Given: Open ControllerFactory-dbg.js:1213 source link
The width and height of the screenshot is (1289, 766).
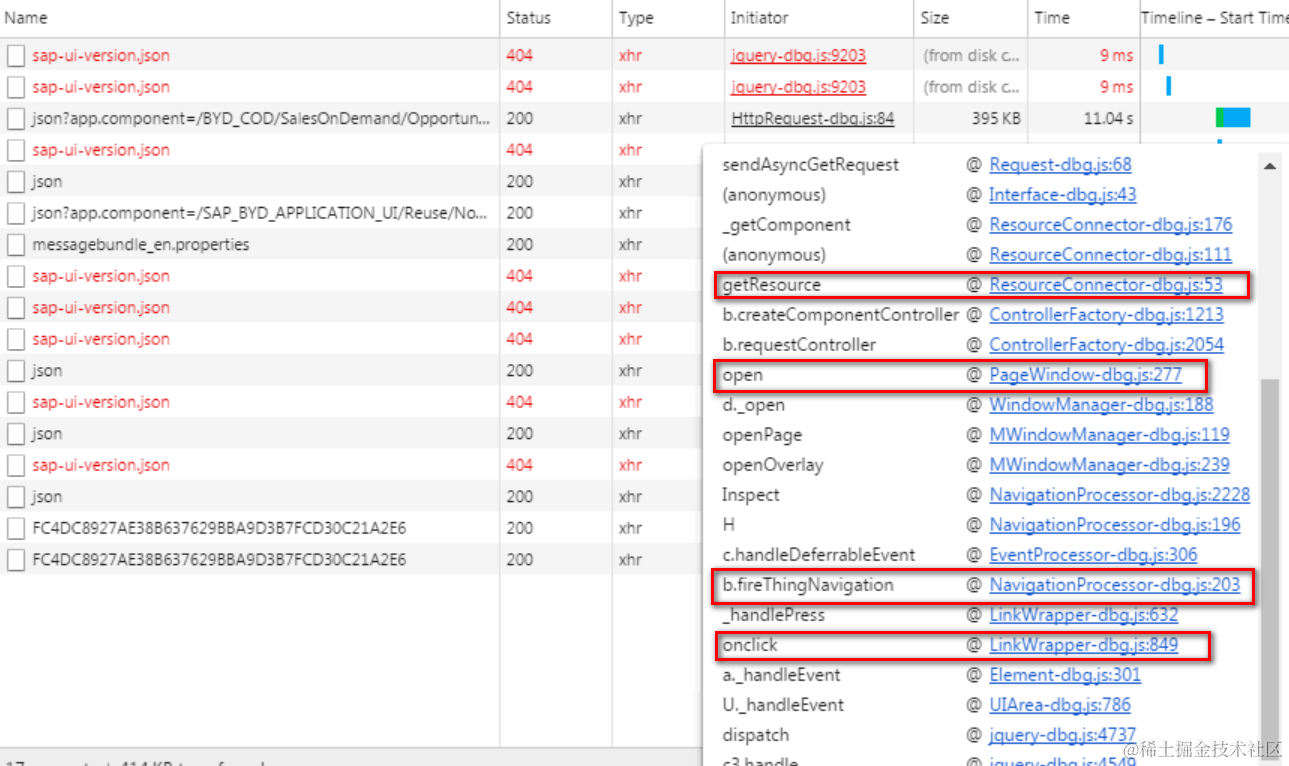Looking at the screenshot, I should click(1106, 315).
